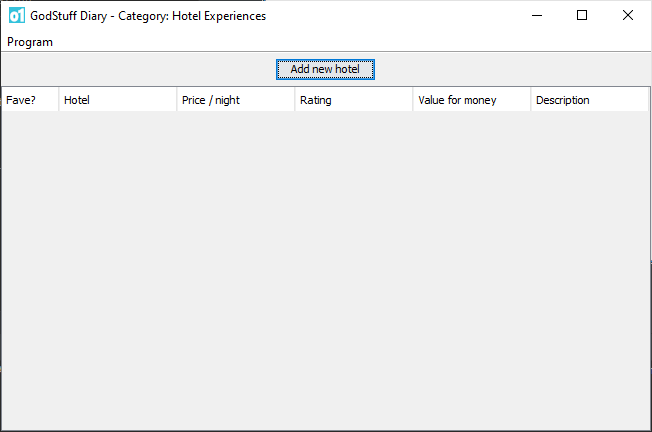Click divider between Fave? and Hotel columns
Image resolution: width=652 pixels, height=432 pixels.
tap(59, 100)
